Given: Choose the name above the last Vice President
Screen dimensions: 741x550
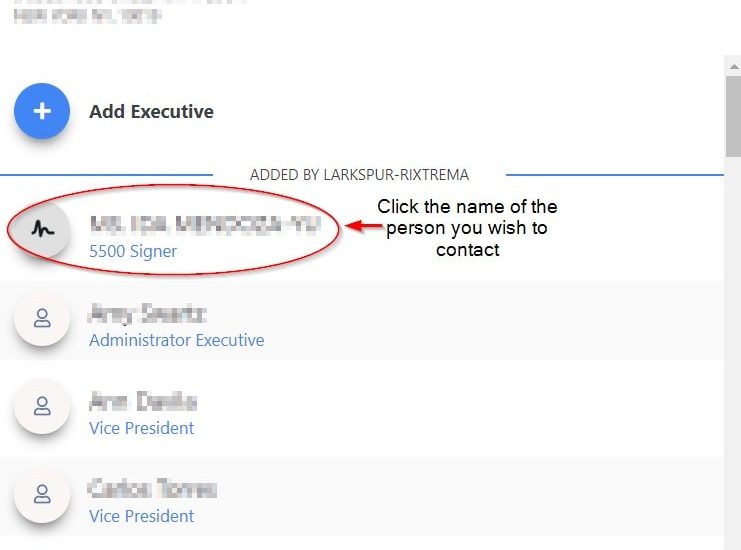Looking at the screenshot, I should 152,491.
